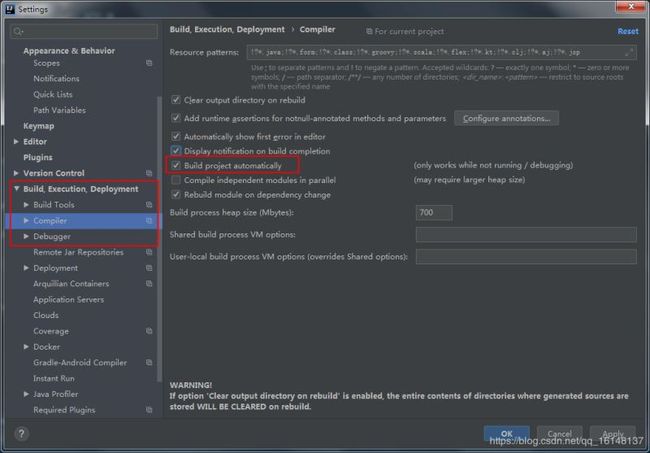Click User-local build process VM options field

coord(526,257)
